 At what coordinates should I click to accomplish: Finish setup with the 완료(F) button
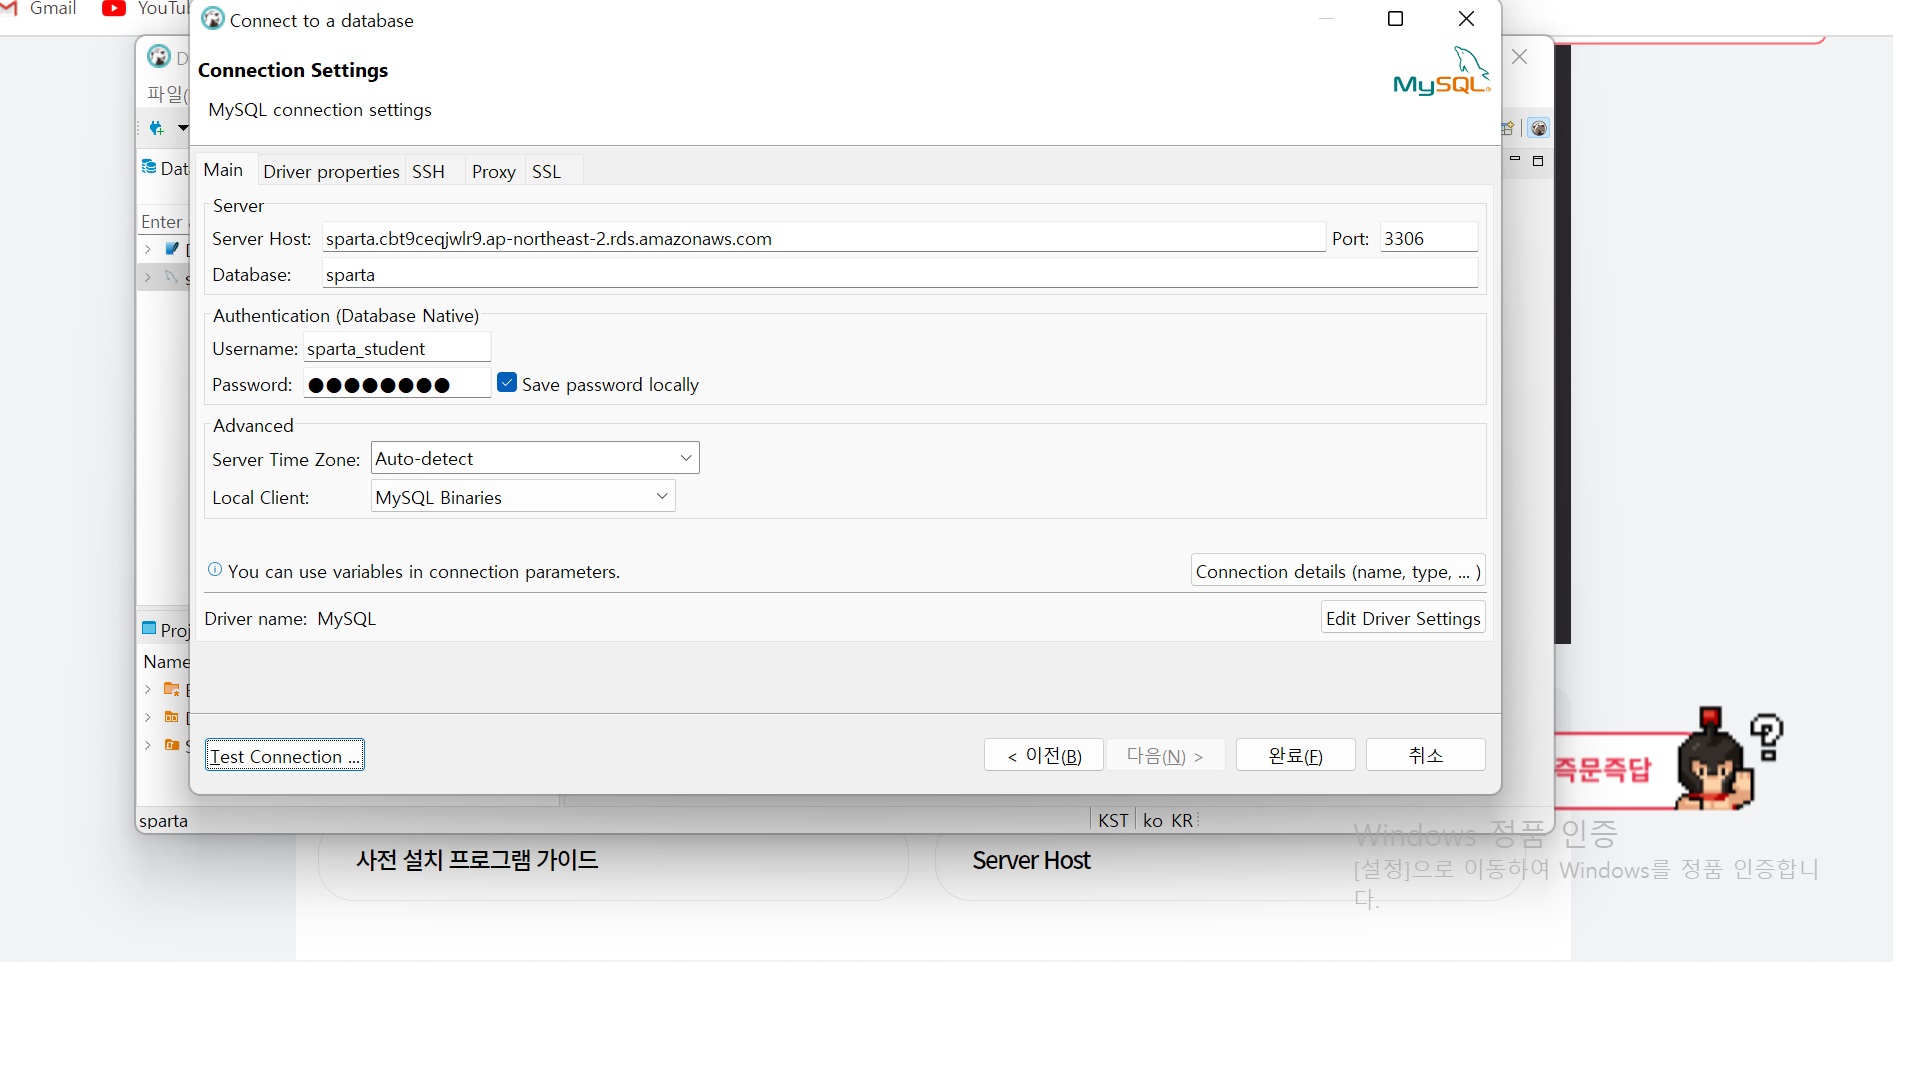[1296, 755]
